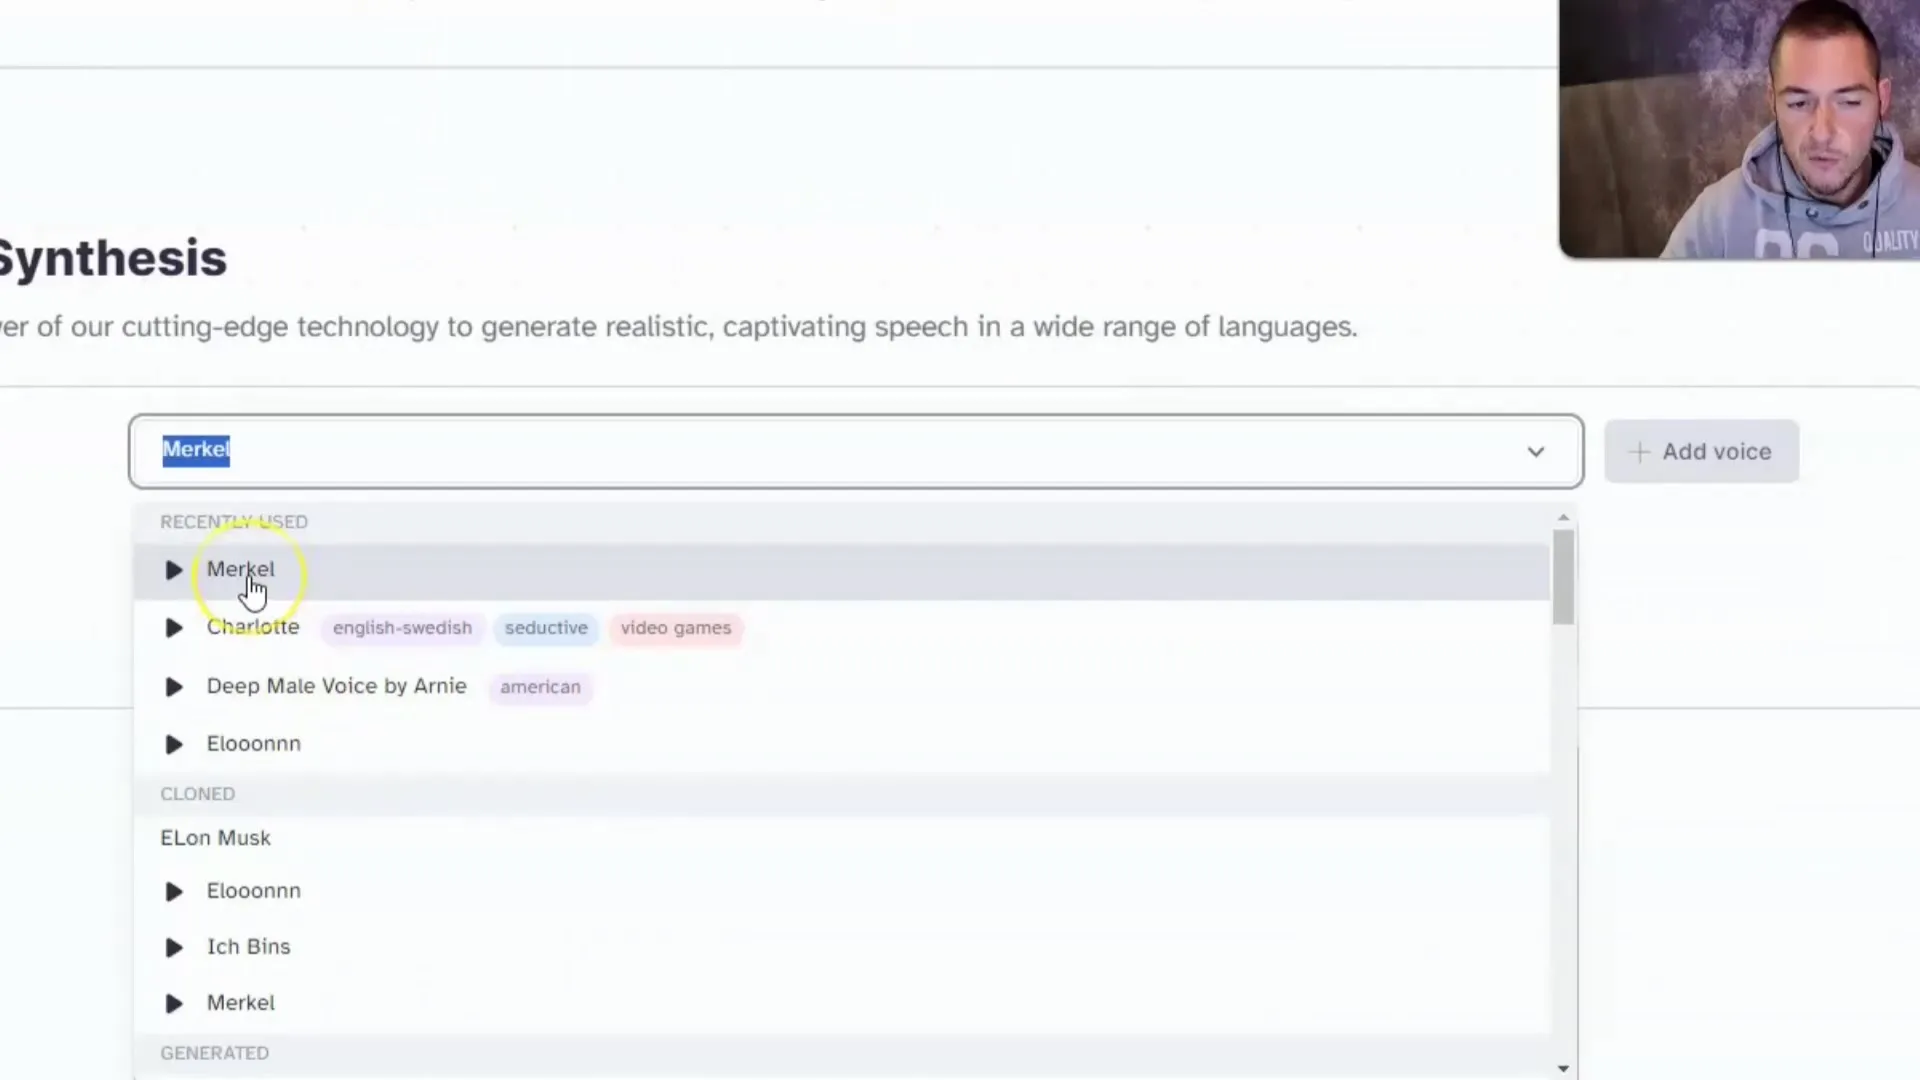Click the play button next to Merkel

173,570
